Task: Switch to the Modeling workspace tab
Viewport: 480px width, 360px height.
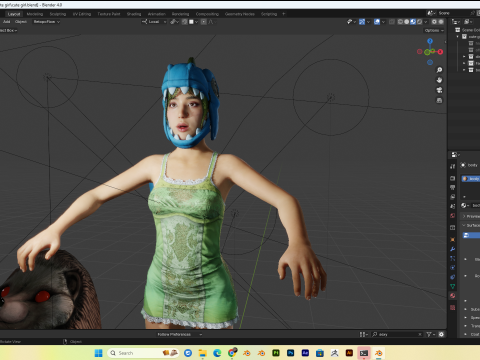Action: click(35, 14)
